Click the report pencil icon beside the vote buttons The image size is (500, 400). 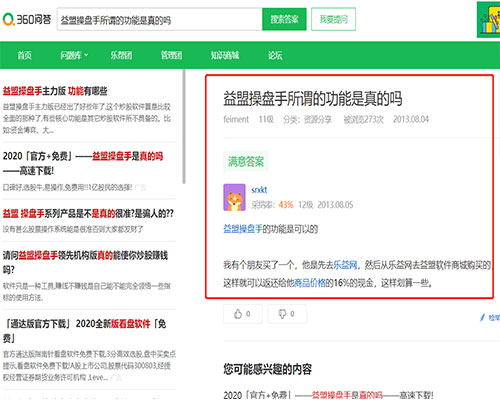[482, 317]
